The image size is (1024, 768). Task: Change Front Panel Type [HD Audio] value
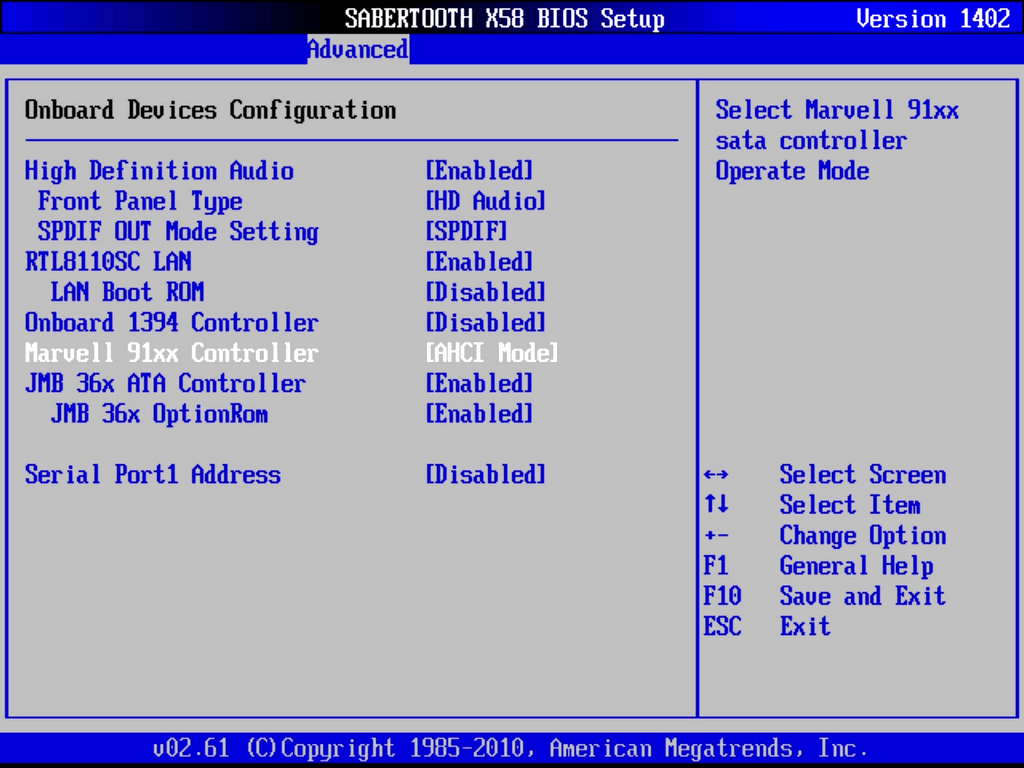point(486,201)
